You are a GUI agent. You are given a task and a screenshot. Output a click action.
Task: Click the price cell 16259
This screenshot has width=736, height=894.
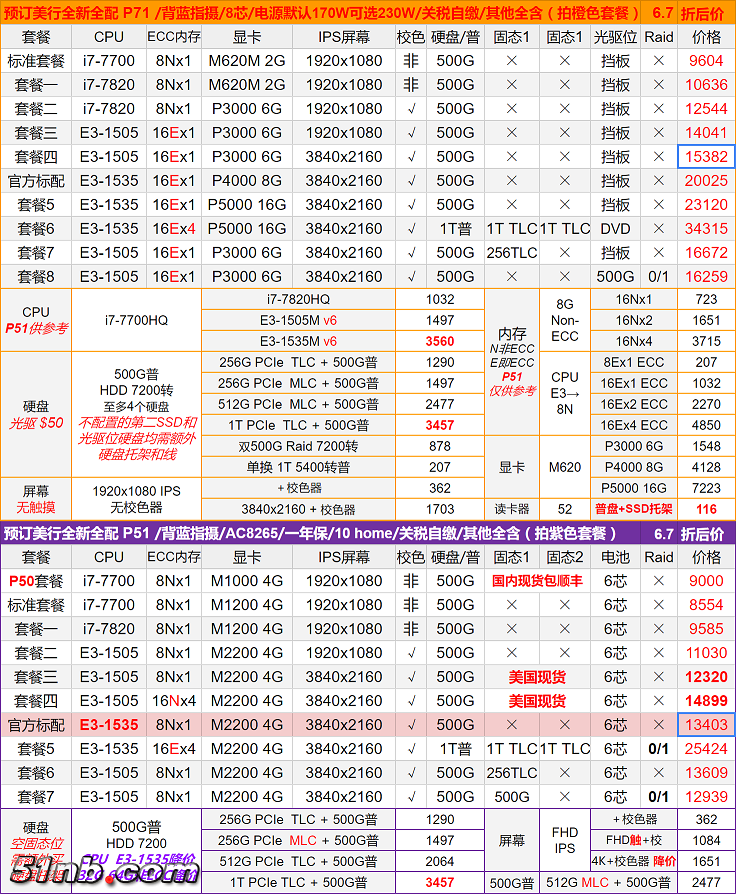click(706, 277)
